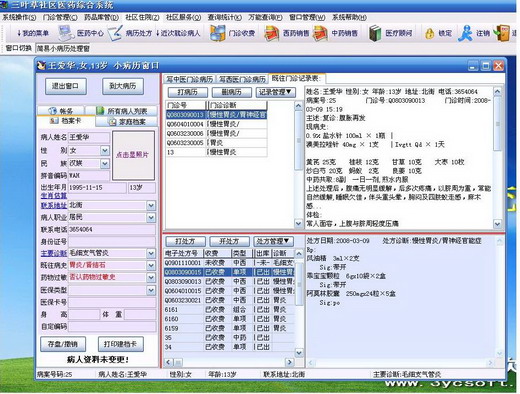Click the 到大病历 button
The height and width of the screenshot is (394, 520).
[123, 86]
